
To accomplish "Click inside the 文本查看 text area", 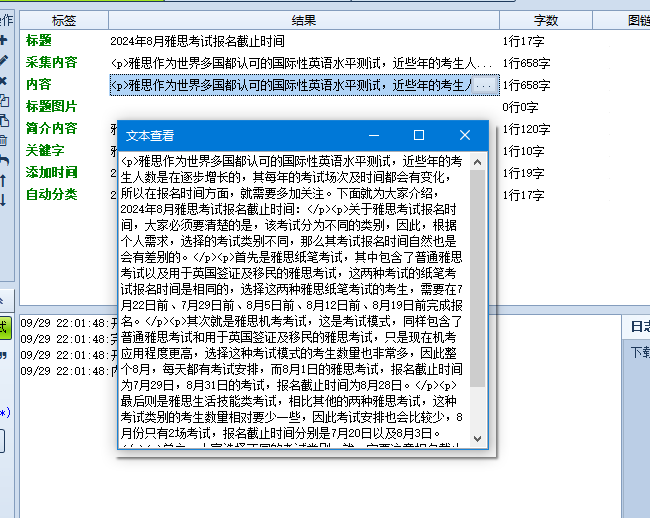I will click(x=294, y=300).
